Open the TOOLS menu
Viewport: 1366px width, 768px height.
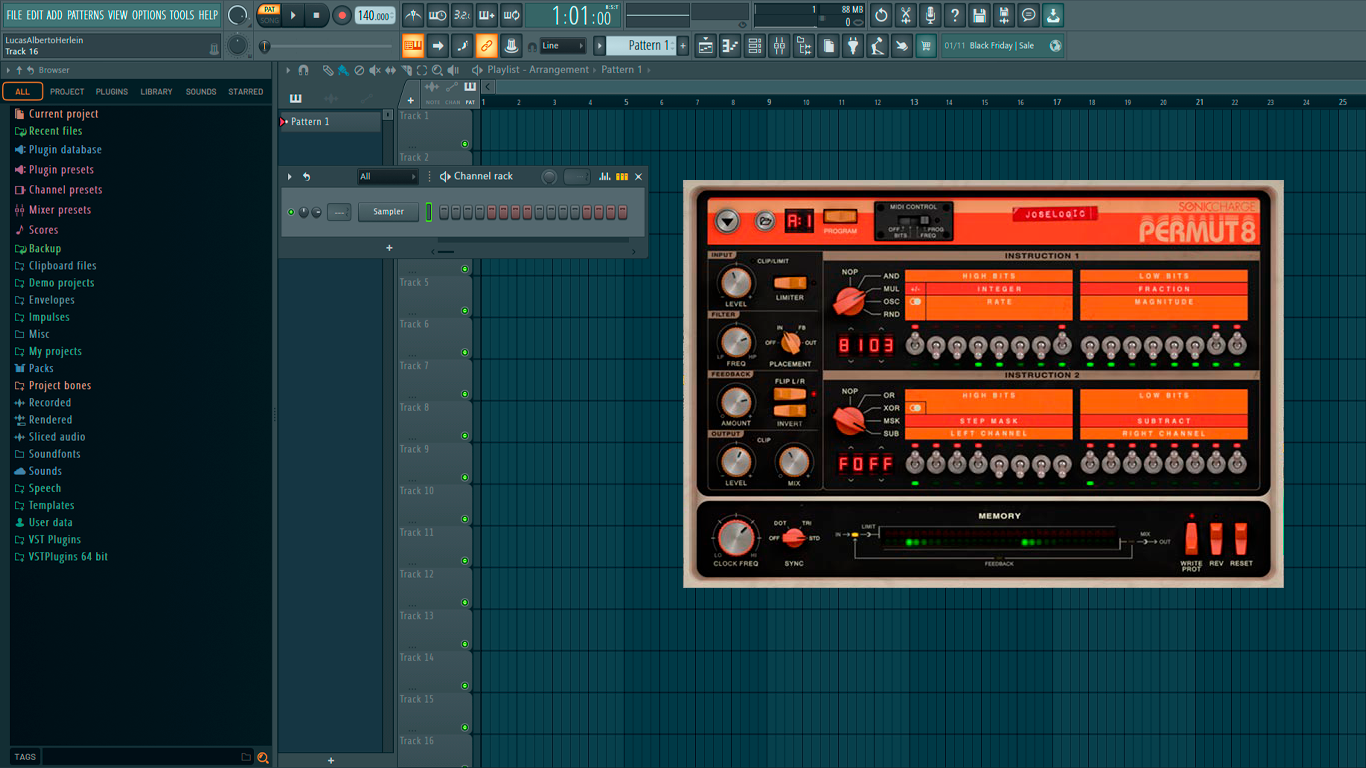182,15
